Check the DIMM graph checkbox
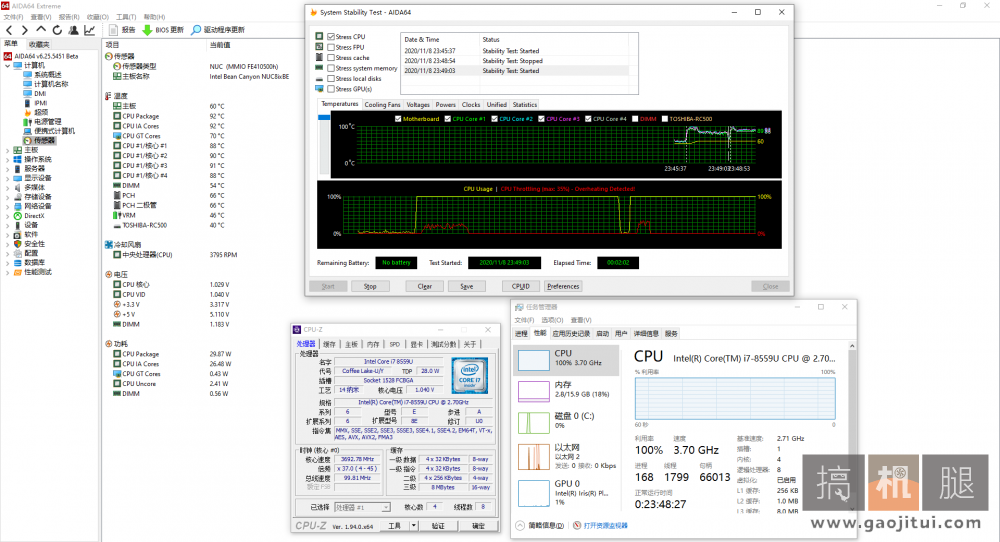Screen dimensions: 1000x542 tap(635, 119)
